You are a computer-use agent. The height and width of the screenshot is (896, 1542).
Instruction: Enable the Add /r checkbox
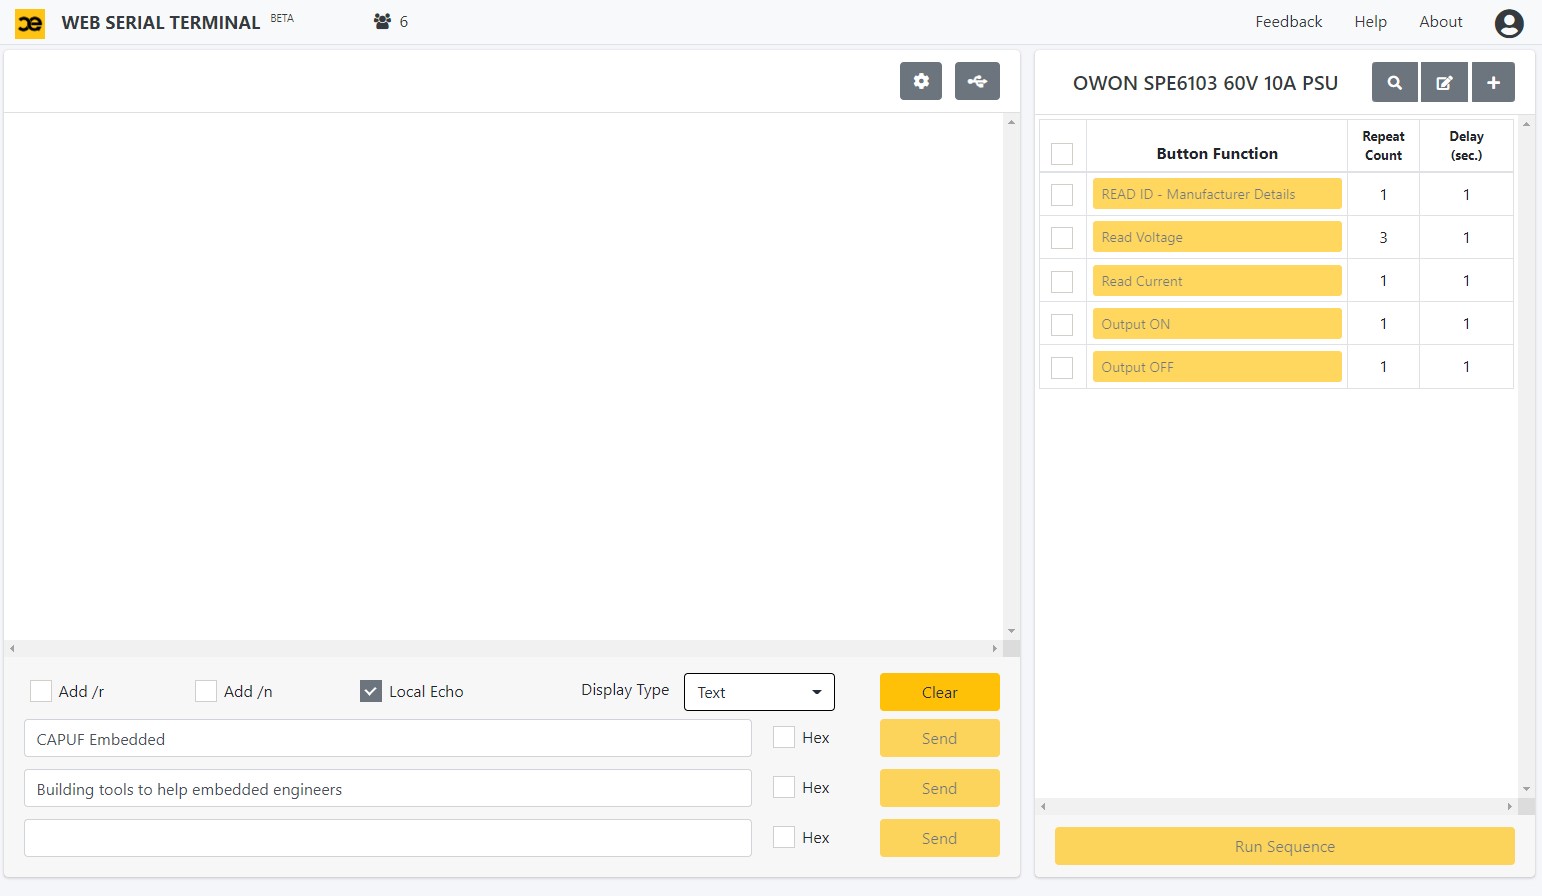[41, 691]
